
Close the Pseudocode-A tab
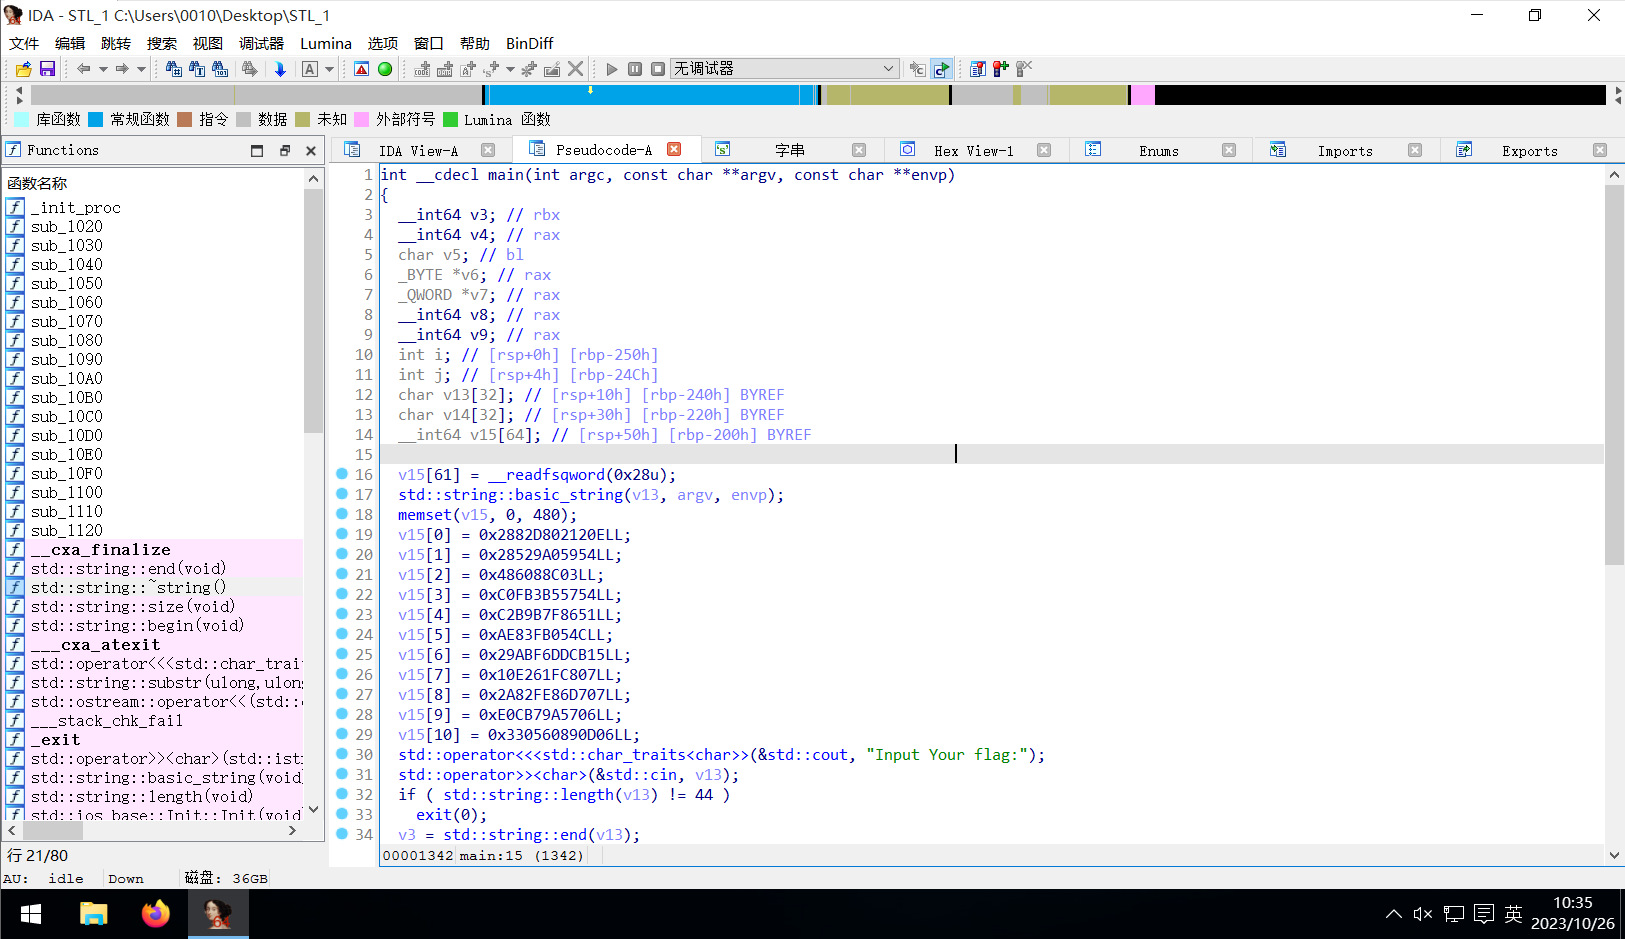(674, 150)
